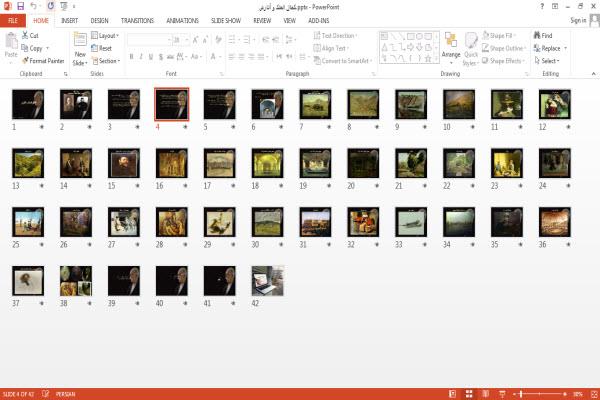
Task: Click the spell check icon in status bar
Action: coord(46,393)
